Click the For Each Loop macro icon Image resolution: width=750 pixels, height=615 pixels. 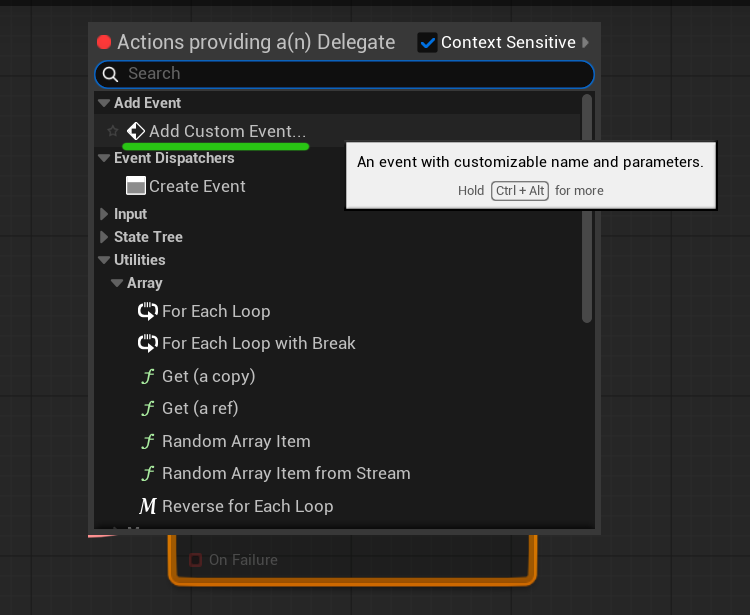pos(147,311)
